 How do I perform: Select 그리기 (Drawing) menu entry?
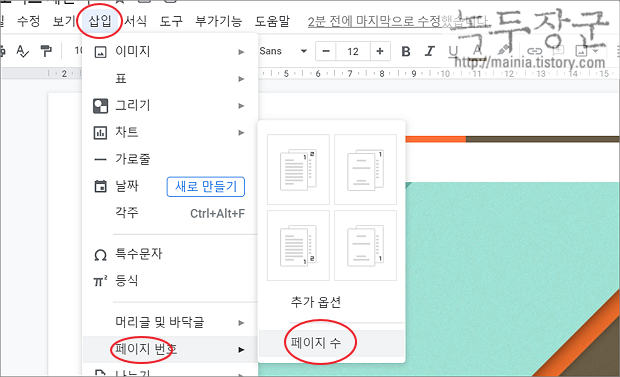(x=170, y=106)
